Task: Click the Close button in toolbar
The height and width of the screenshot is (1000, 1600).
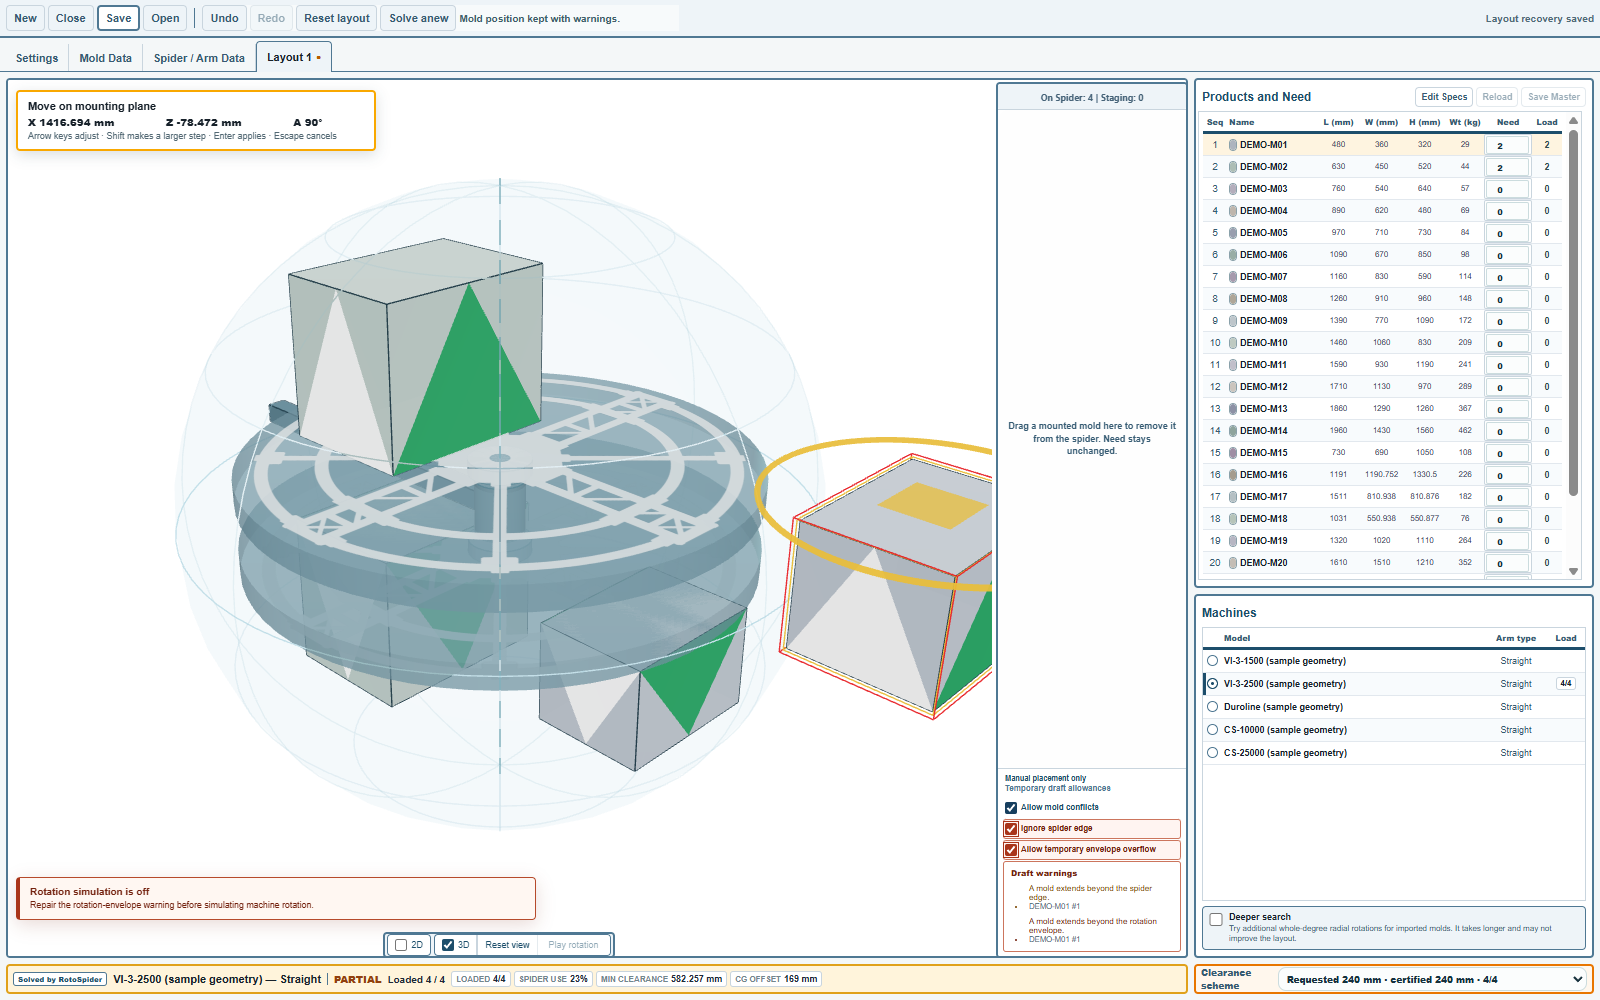Action: [71, 18]
